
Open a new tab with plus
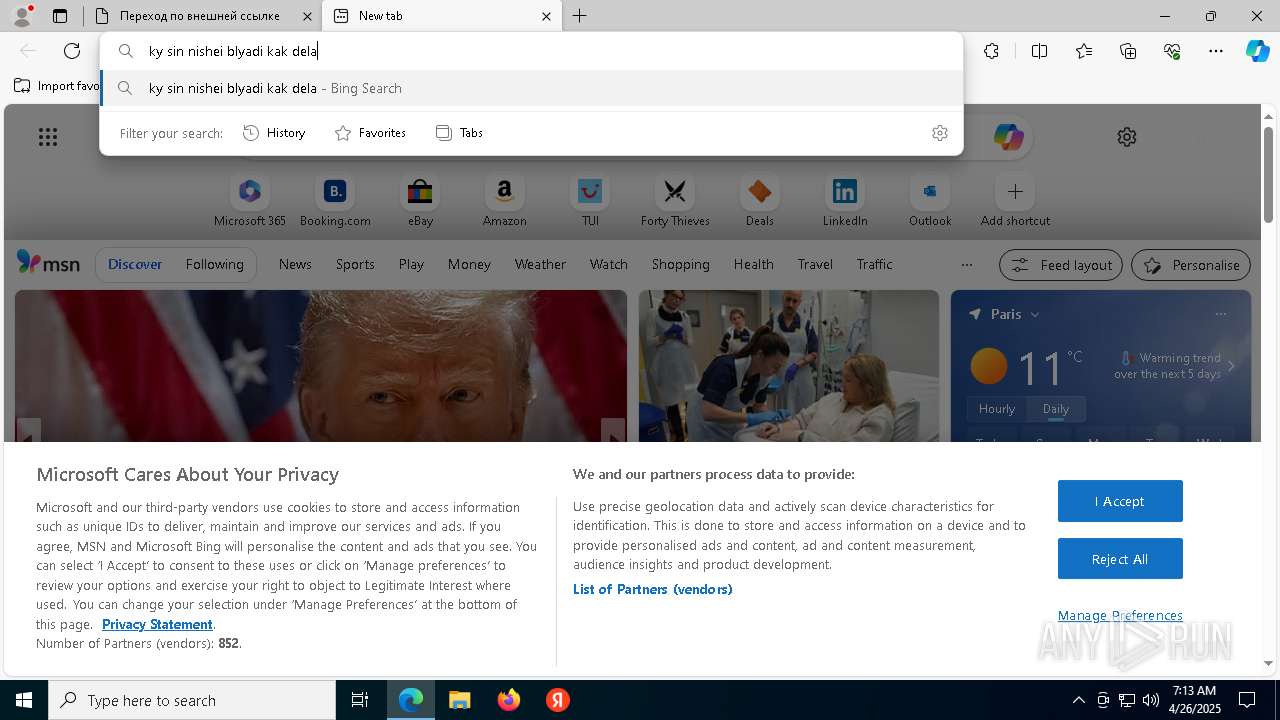(580, 16)
